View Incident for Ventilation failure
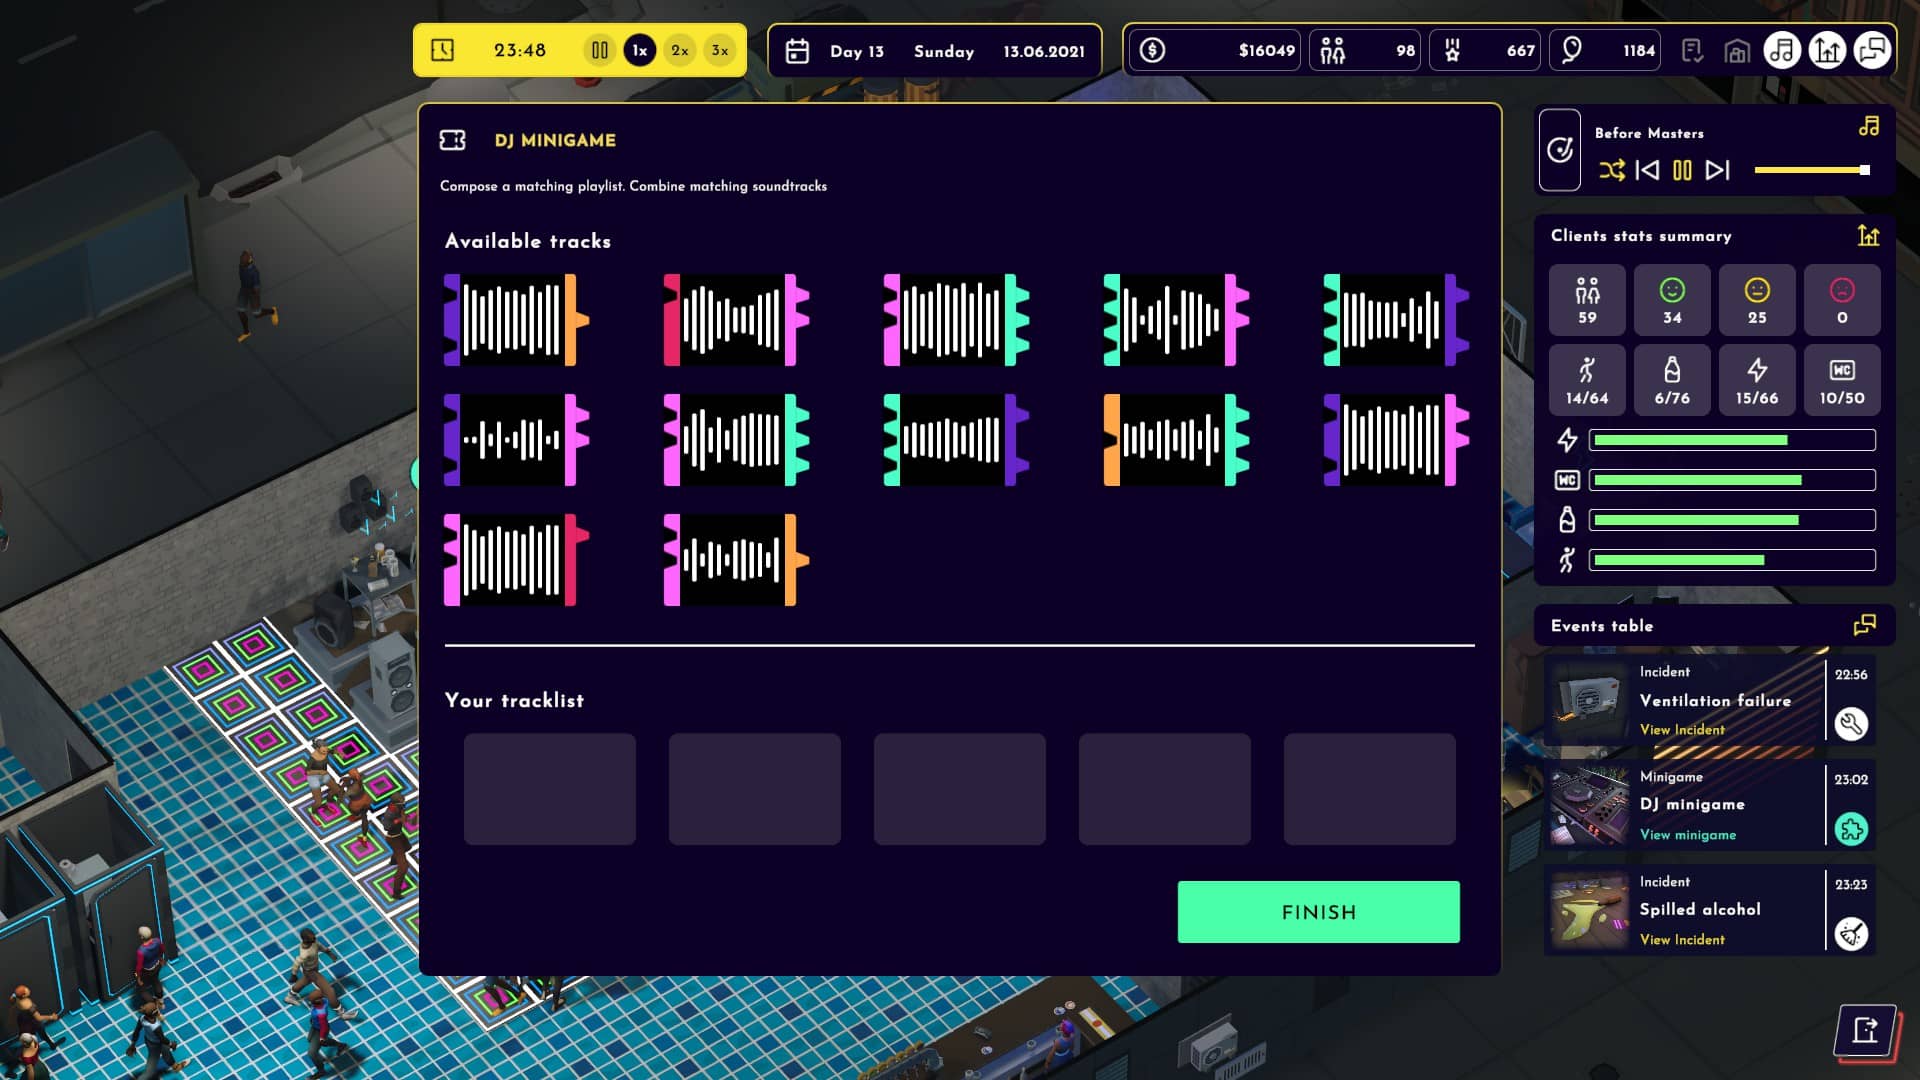The height and width of the screenshot is (1080, 1920). tap(1682, 730)
